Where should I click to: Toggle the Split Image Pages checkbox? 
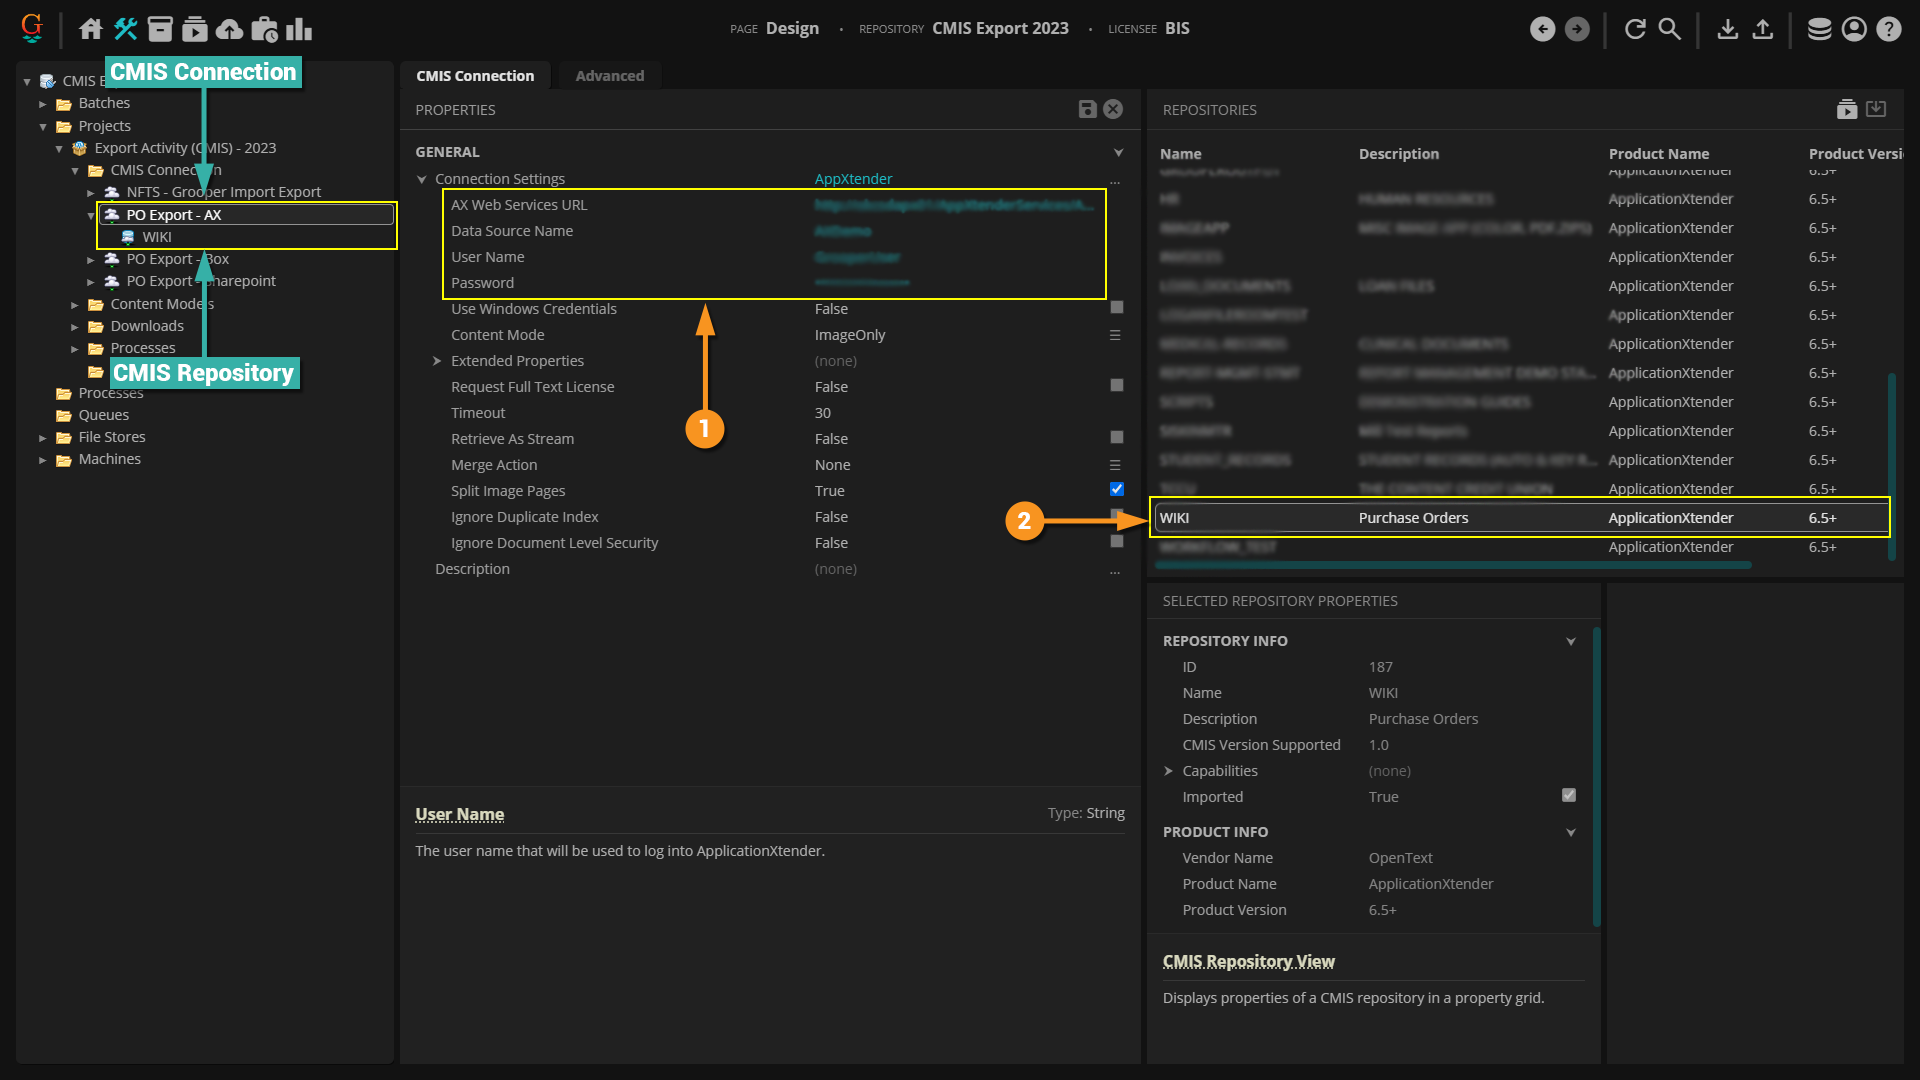(x=1116, y=489)
